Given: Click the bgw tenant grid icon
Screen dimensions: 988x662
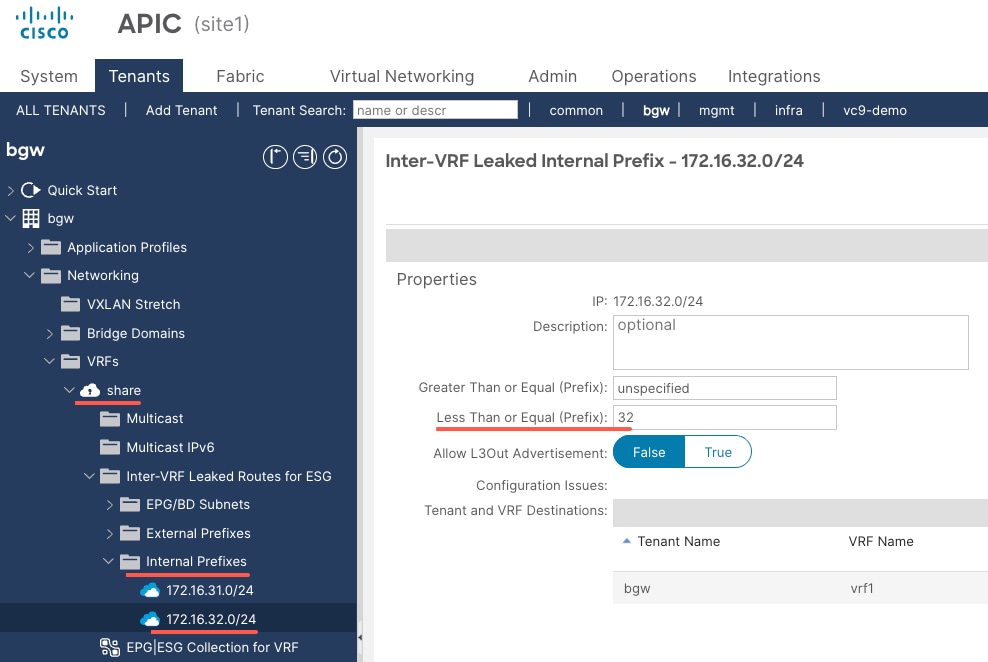Looking at the screenshot, I should [x=30, y=219].
